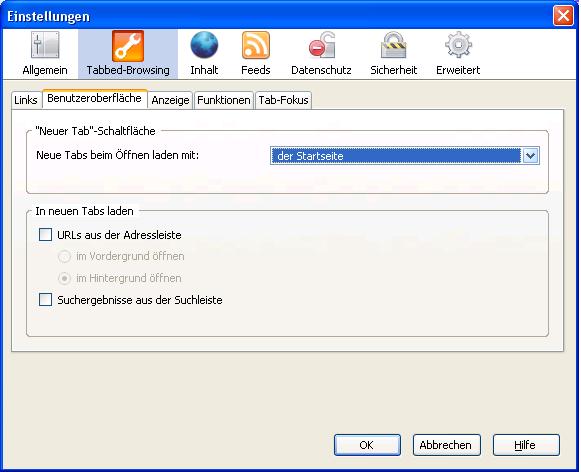Switch to the Anzeige tab

click(170, 100)
